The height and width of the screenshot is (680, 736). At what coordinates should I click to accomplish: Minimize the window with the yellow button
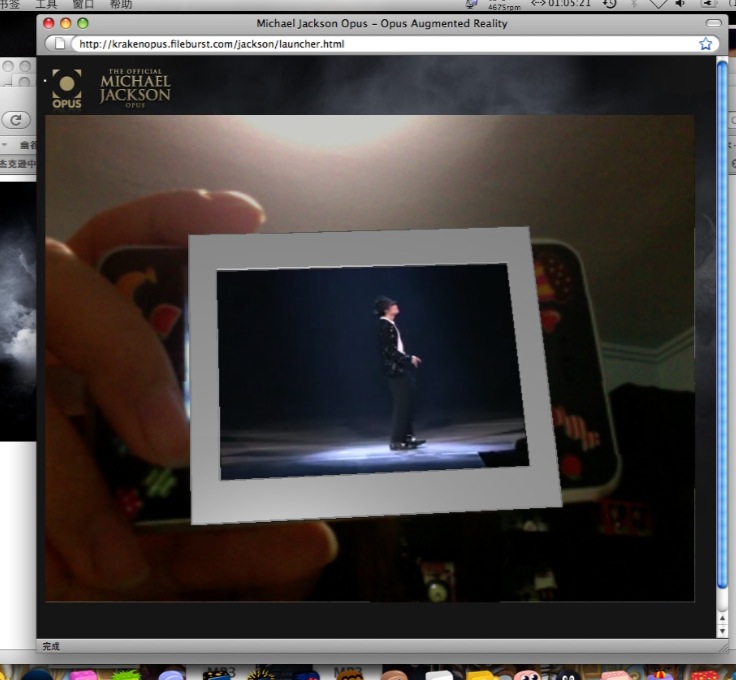tap(66, 23)
